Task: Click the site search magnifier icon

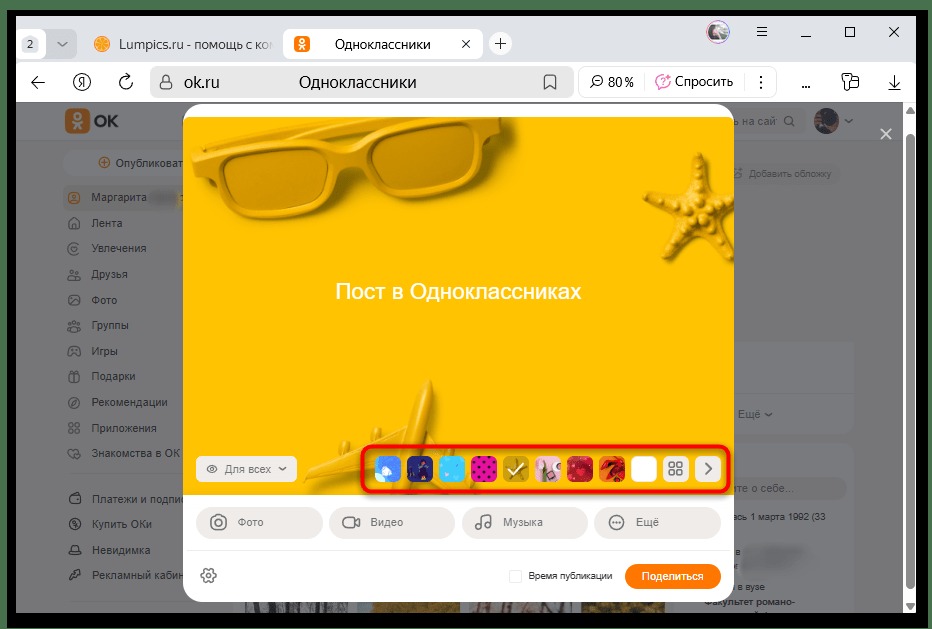Action: click(789, 121)
